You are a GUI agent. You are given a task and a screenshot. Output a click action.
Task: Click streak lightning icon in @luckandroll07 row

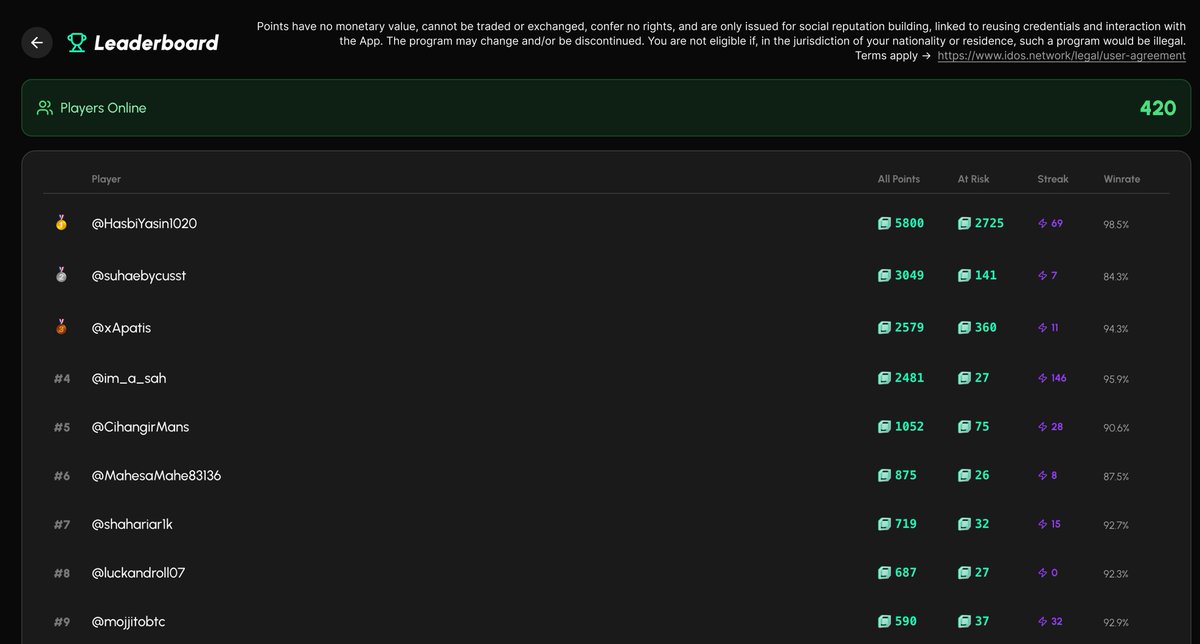(1043, 573)
